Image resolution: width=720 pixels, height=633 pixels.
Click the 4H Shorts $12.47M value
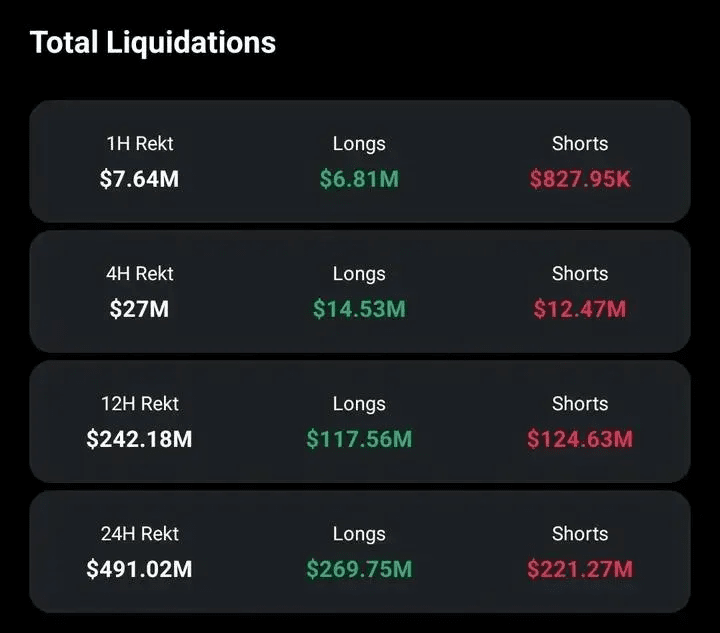580,308
